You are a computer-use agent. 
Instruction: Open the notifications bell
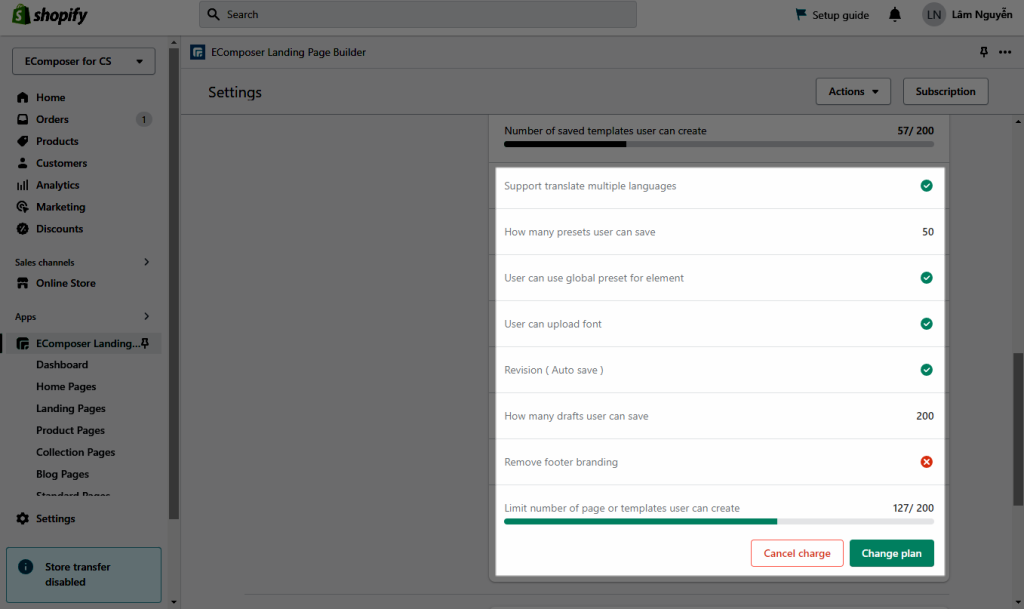(895, 14)
